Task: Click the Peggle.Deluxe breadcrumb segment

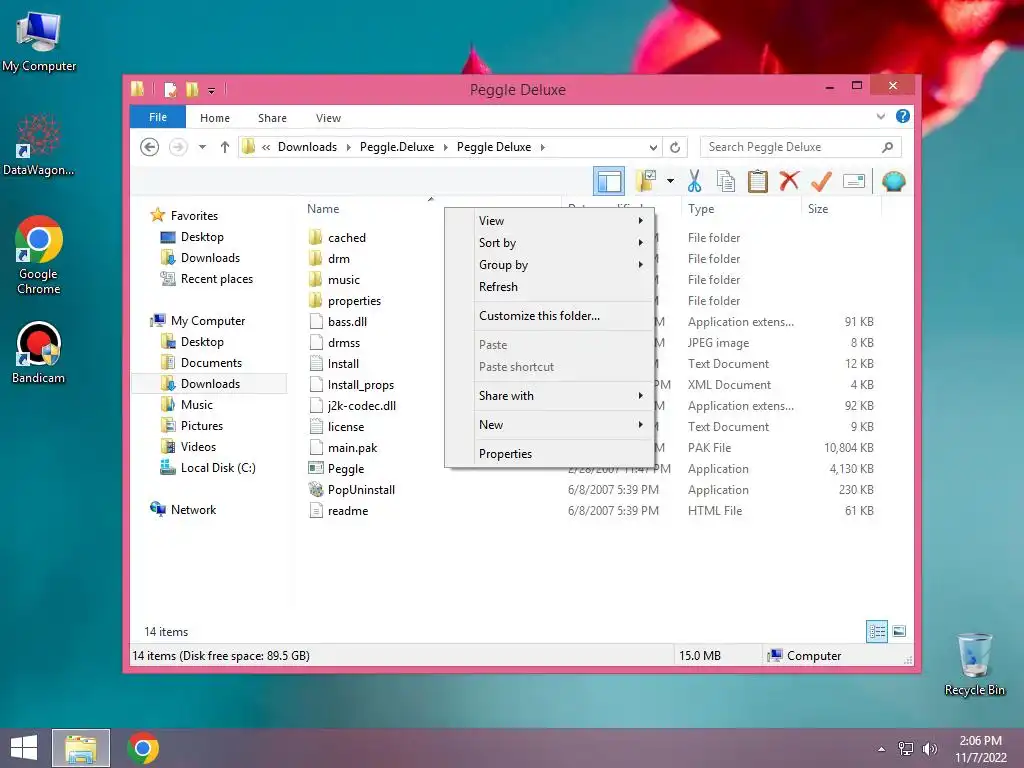Action: click(x=396, y=147)
